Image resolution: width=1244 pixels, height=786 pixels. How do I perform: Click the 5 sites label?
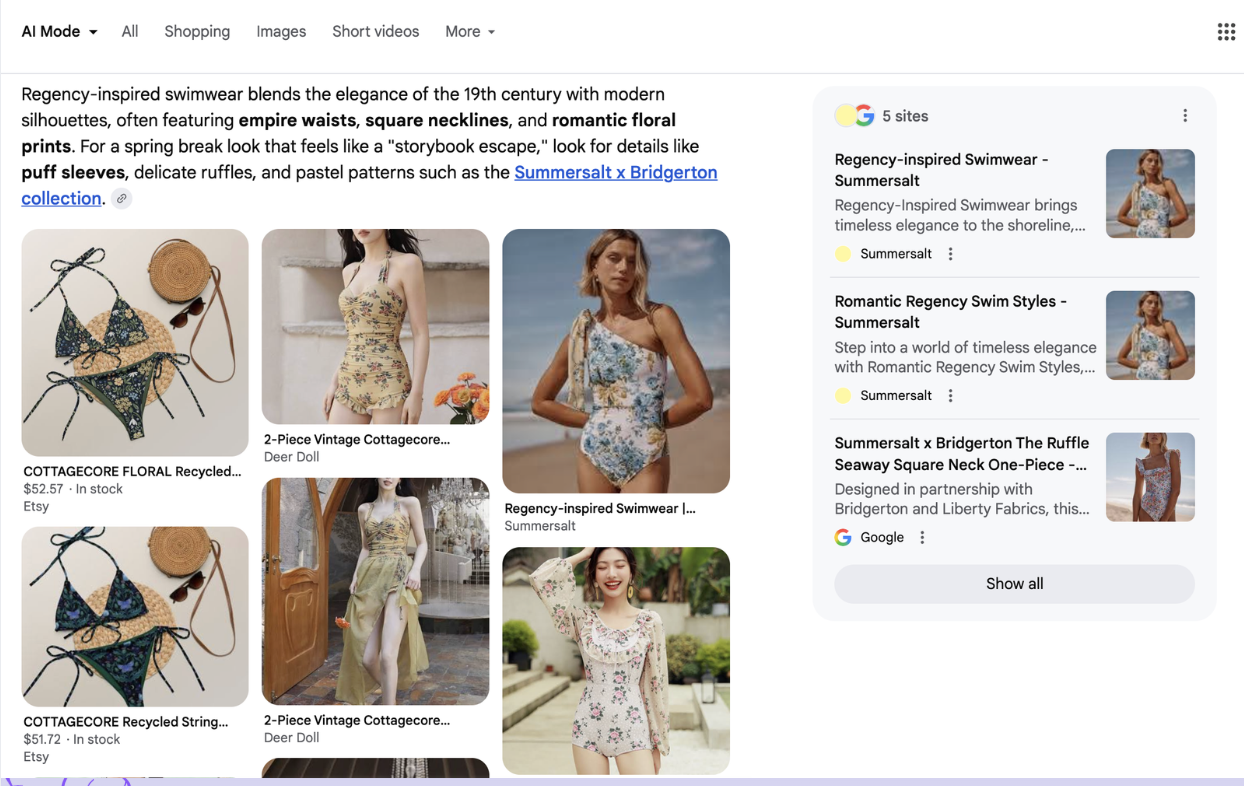(x=905, y=116)
